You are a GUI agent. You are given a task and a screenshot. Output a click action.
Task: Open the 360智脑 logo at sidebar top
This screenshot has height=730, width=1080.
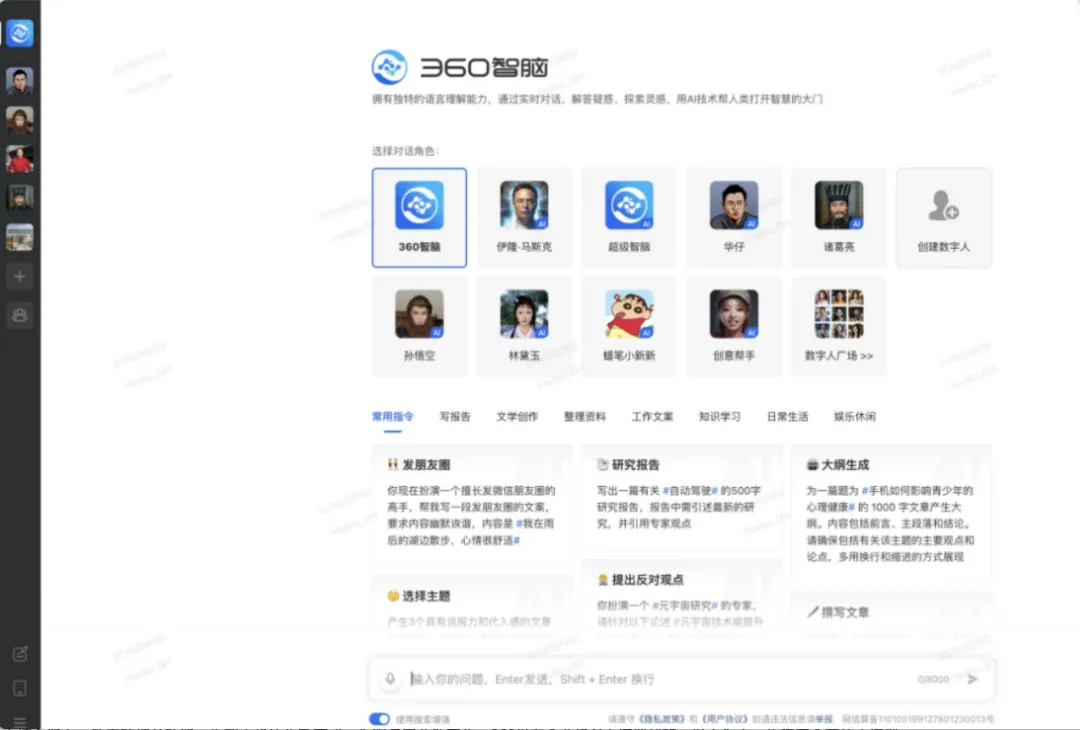(19, 33)
